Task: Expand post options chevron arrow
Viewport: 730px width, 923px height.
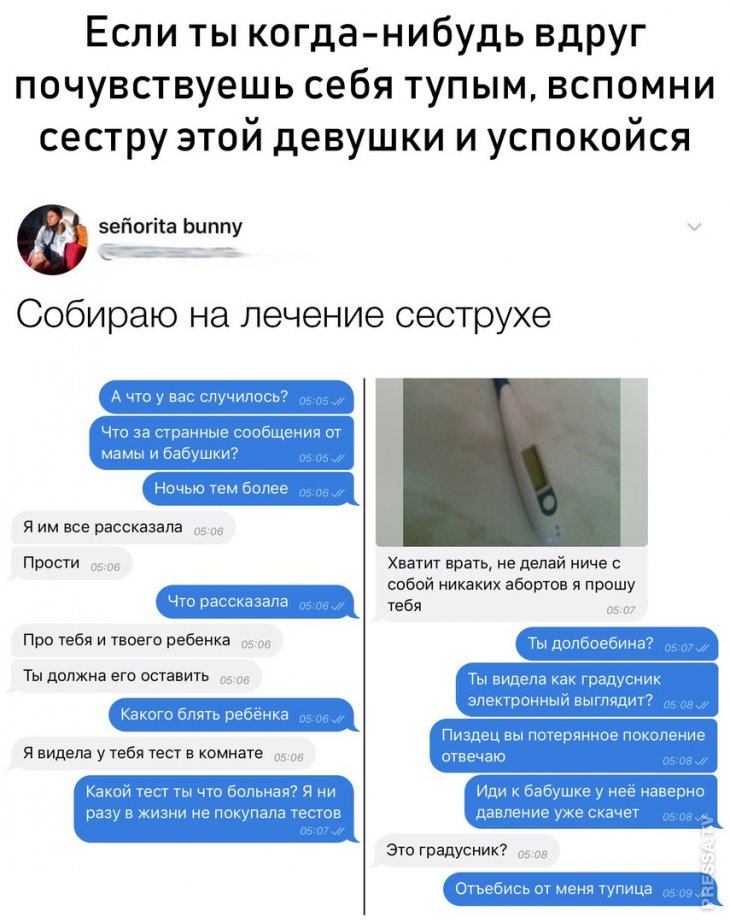Action: click(695, 227)
